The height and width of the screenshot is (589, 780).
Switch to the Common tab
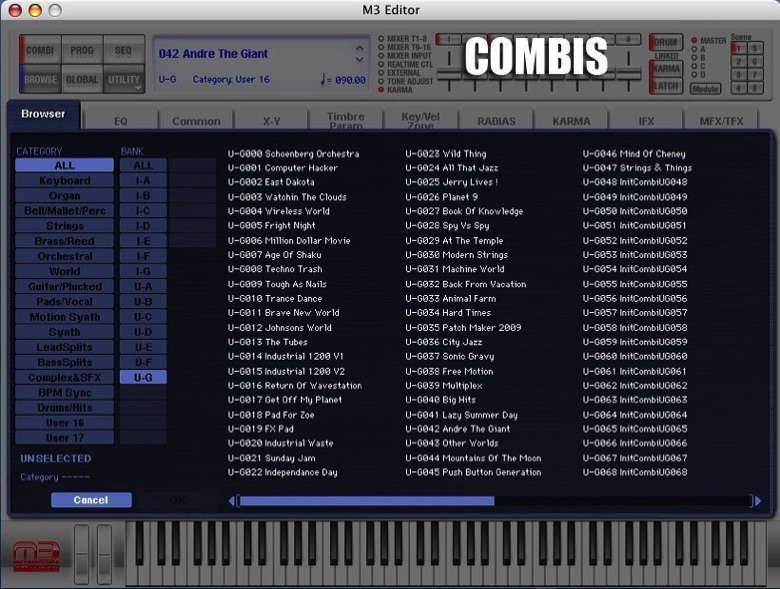tap(196, 121)
